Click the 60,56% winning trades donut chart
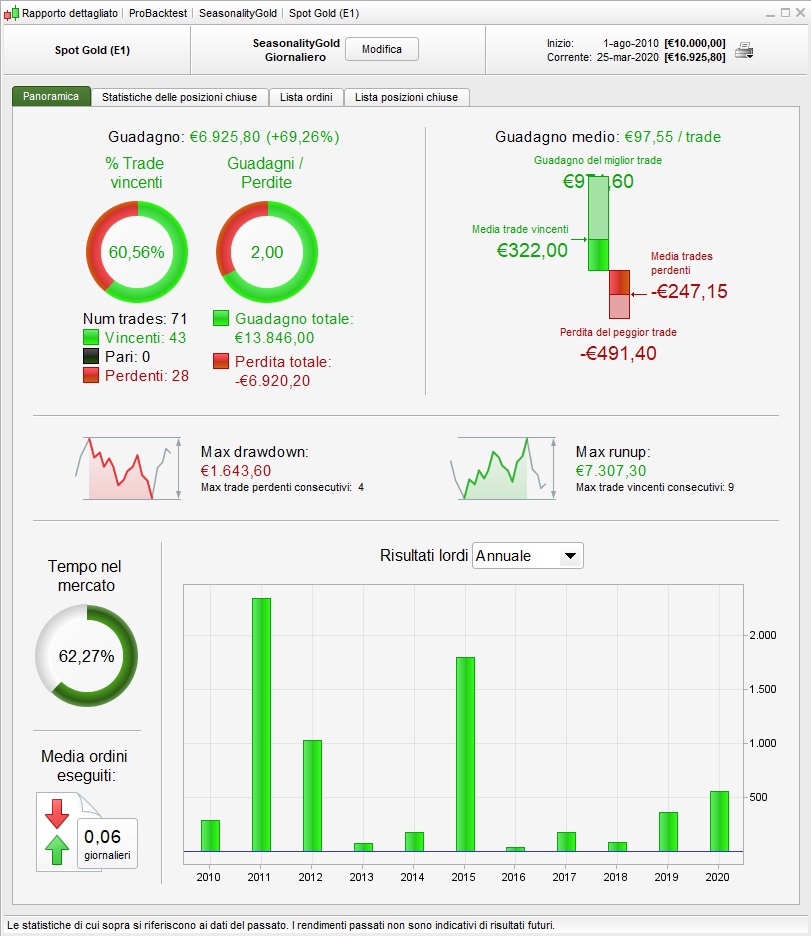This screenshot has width=811, height=936. click(137, 252)
